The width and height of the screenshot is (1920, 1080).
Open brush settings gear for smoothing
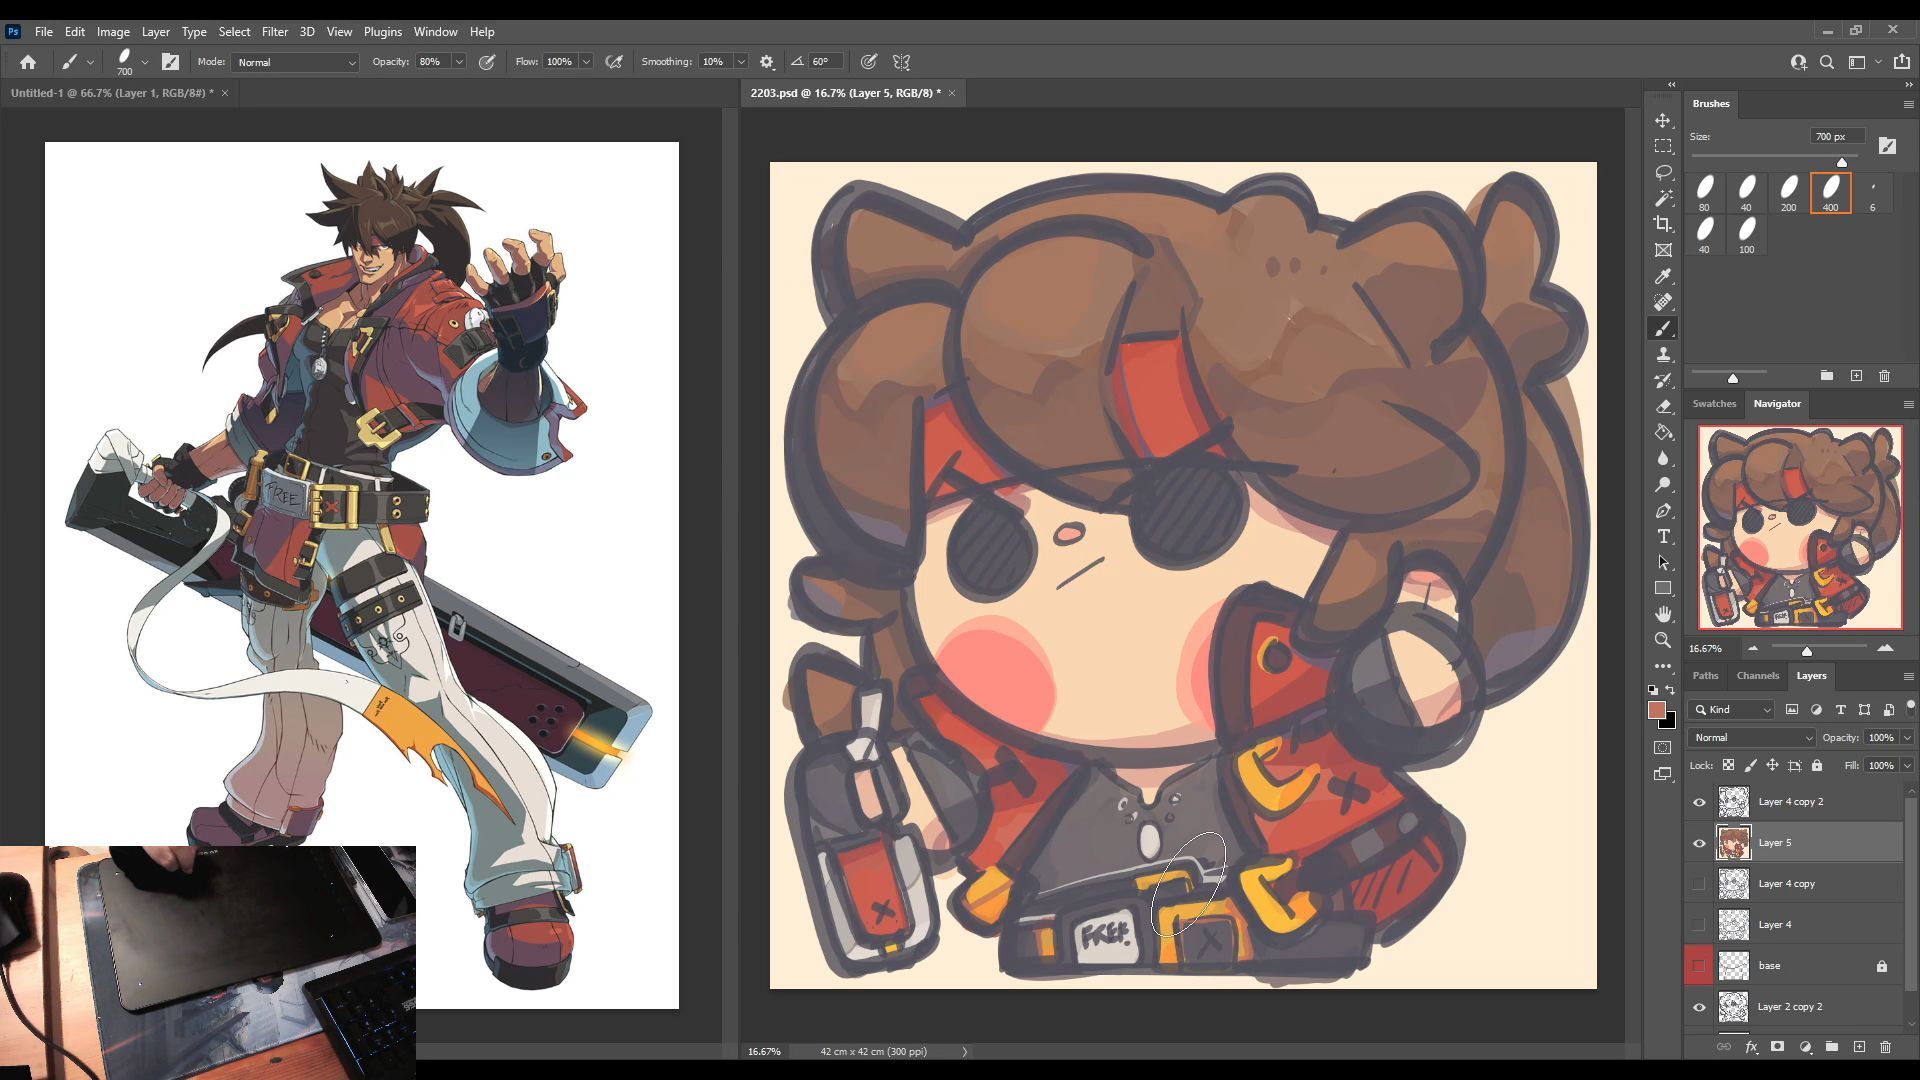(767, 62)
